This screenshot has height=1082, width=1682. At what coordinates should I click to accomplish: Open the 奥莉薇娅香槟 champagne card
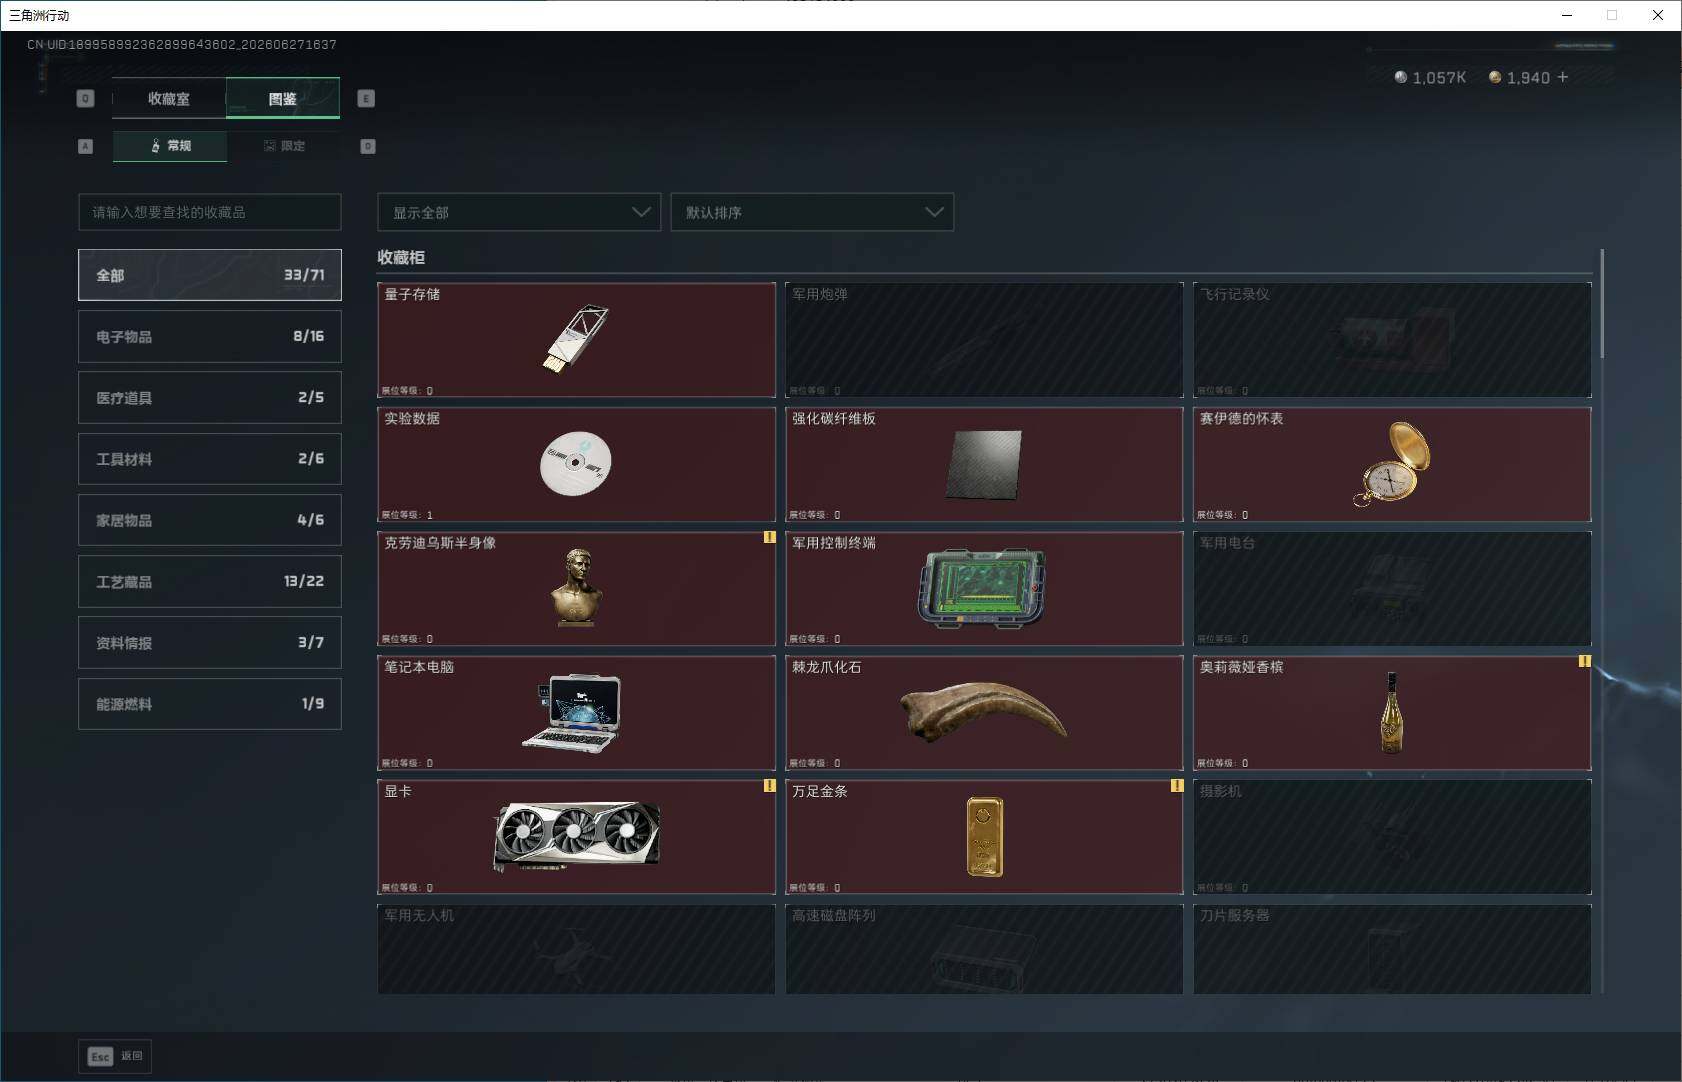[x=1392, y=712]
